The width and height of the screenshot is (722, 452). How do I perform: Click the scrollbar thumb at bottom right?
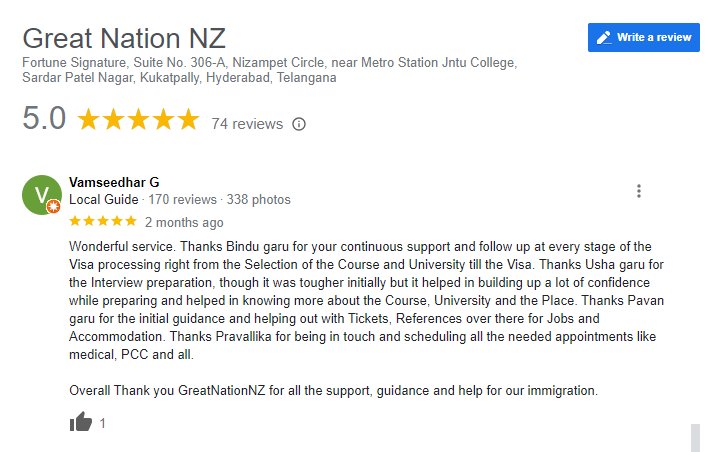(694, 437)
